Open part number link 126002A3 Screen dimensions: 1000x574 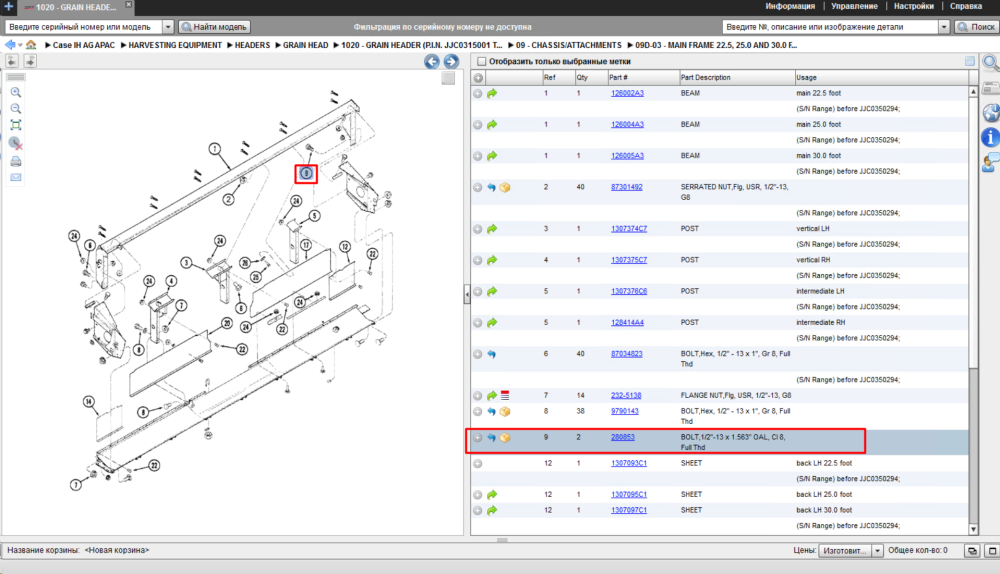(x=628, y=93)
